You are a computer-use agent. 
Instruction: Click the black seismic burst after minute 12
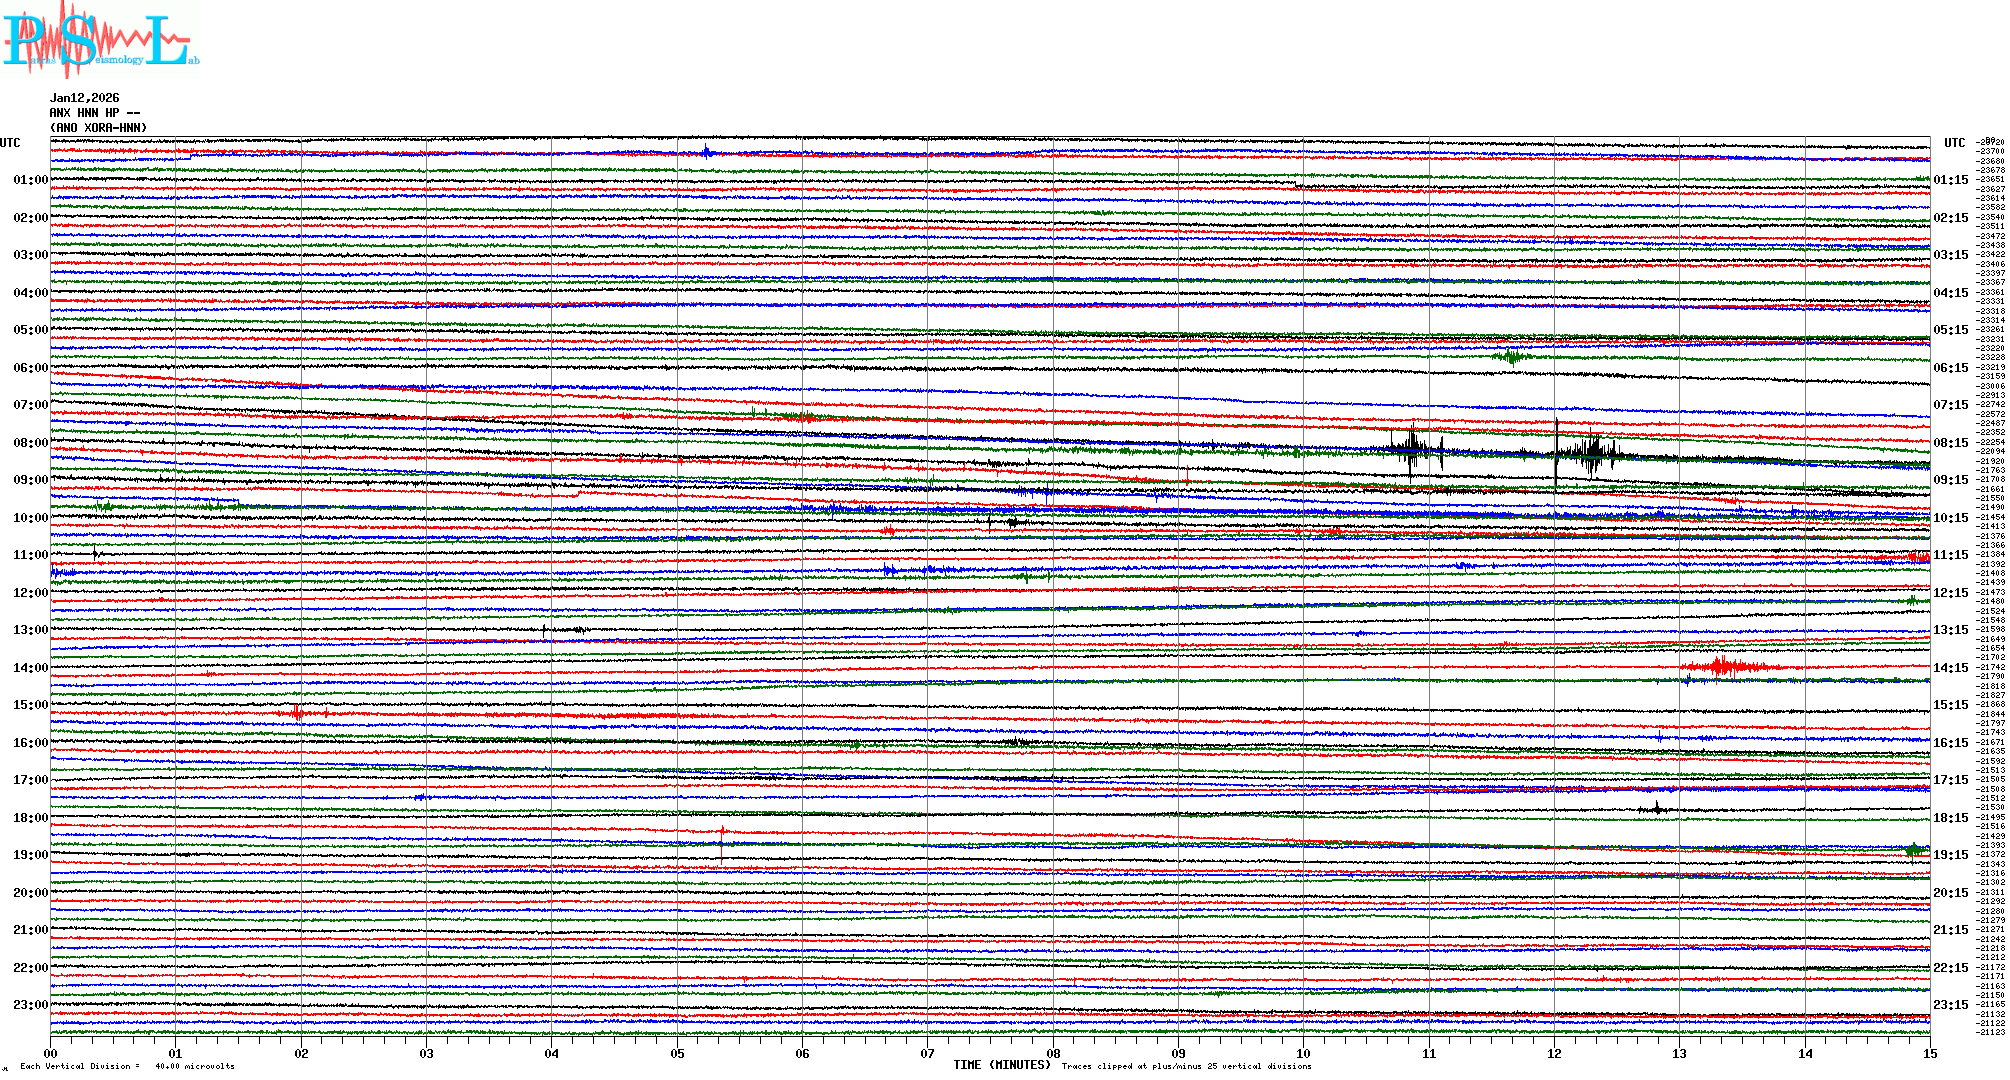click(1590, 455)
